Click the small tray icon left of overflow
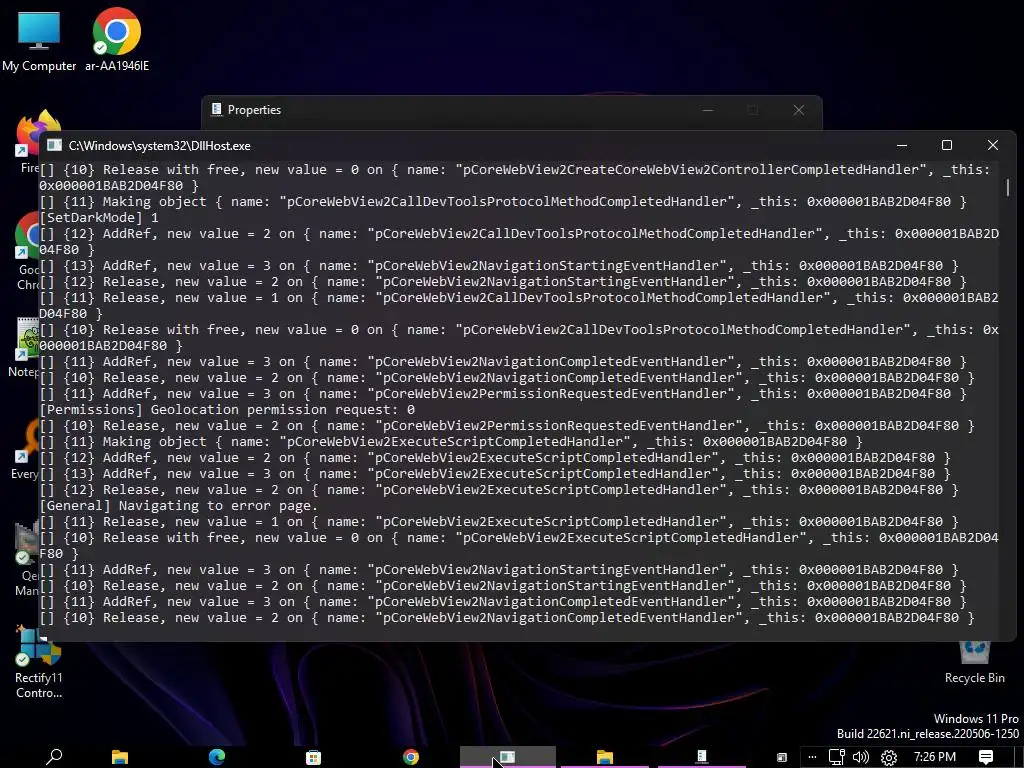Viewport: 1024px width, 768px height. tap(782, 758)
